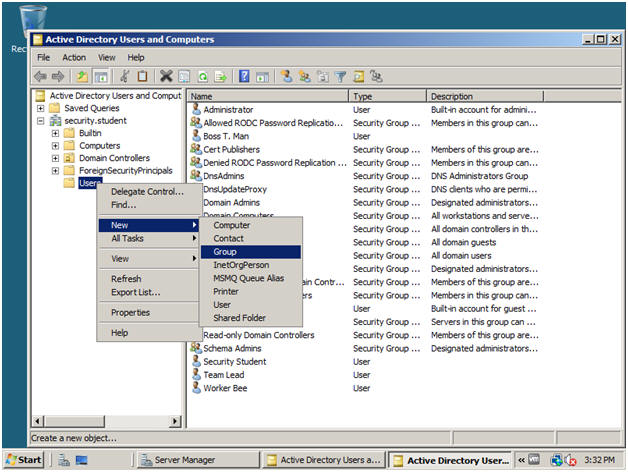The width and height of the screenshot is (628, 472).
Task: Click the Back arrow toolbar icon
Action: pyautogui.click(x=40, y=76)
